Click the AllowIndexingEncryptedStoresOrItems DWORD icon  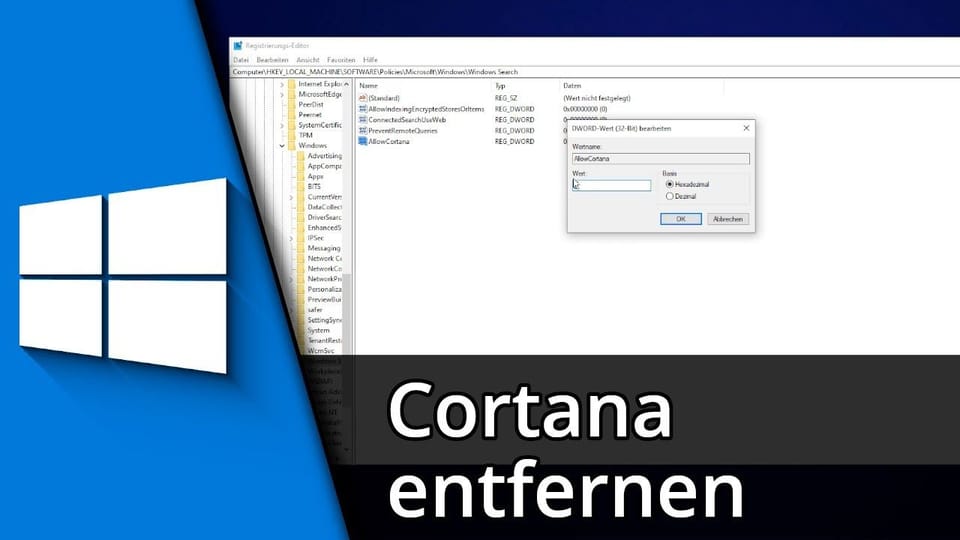click(362, 109)
